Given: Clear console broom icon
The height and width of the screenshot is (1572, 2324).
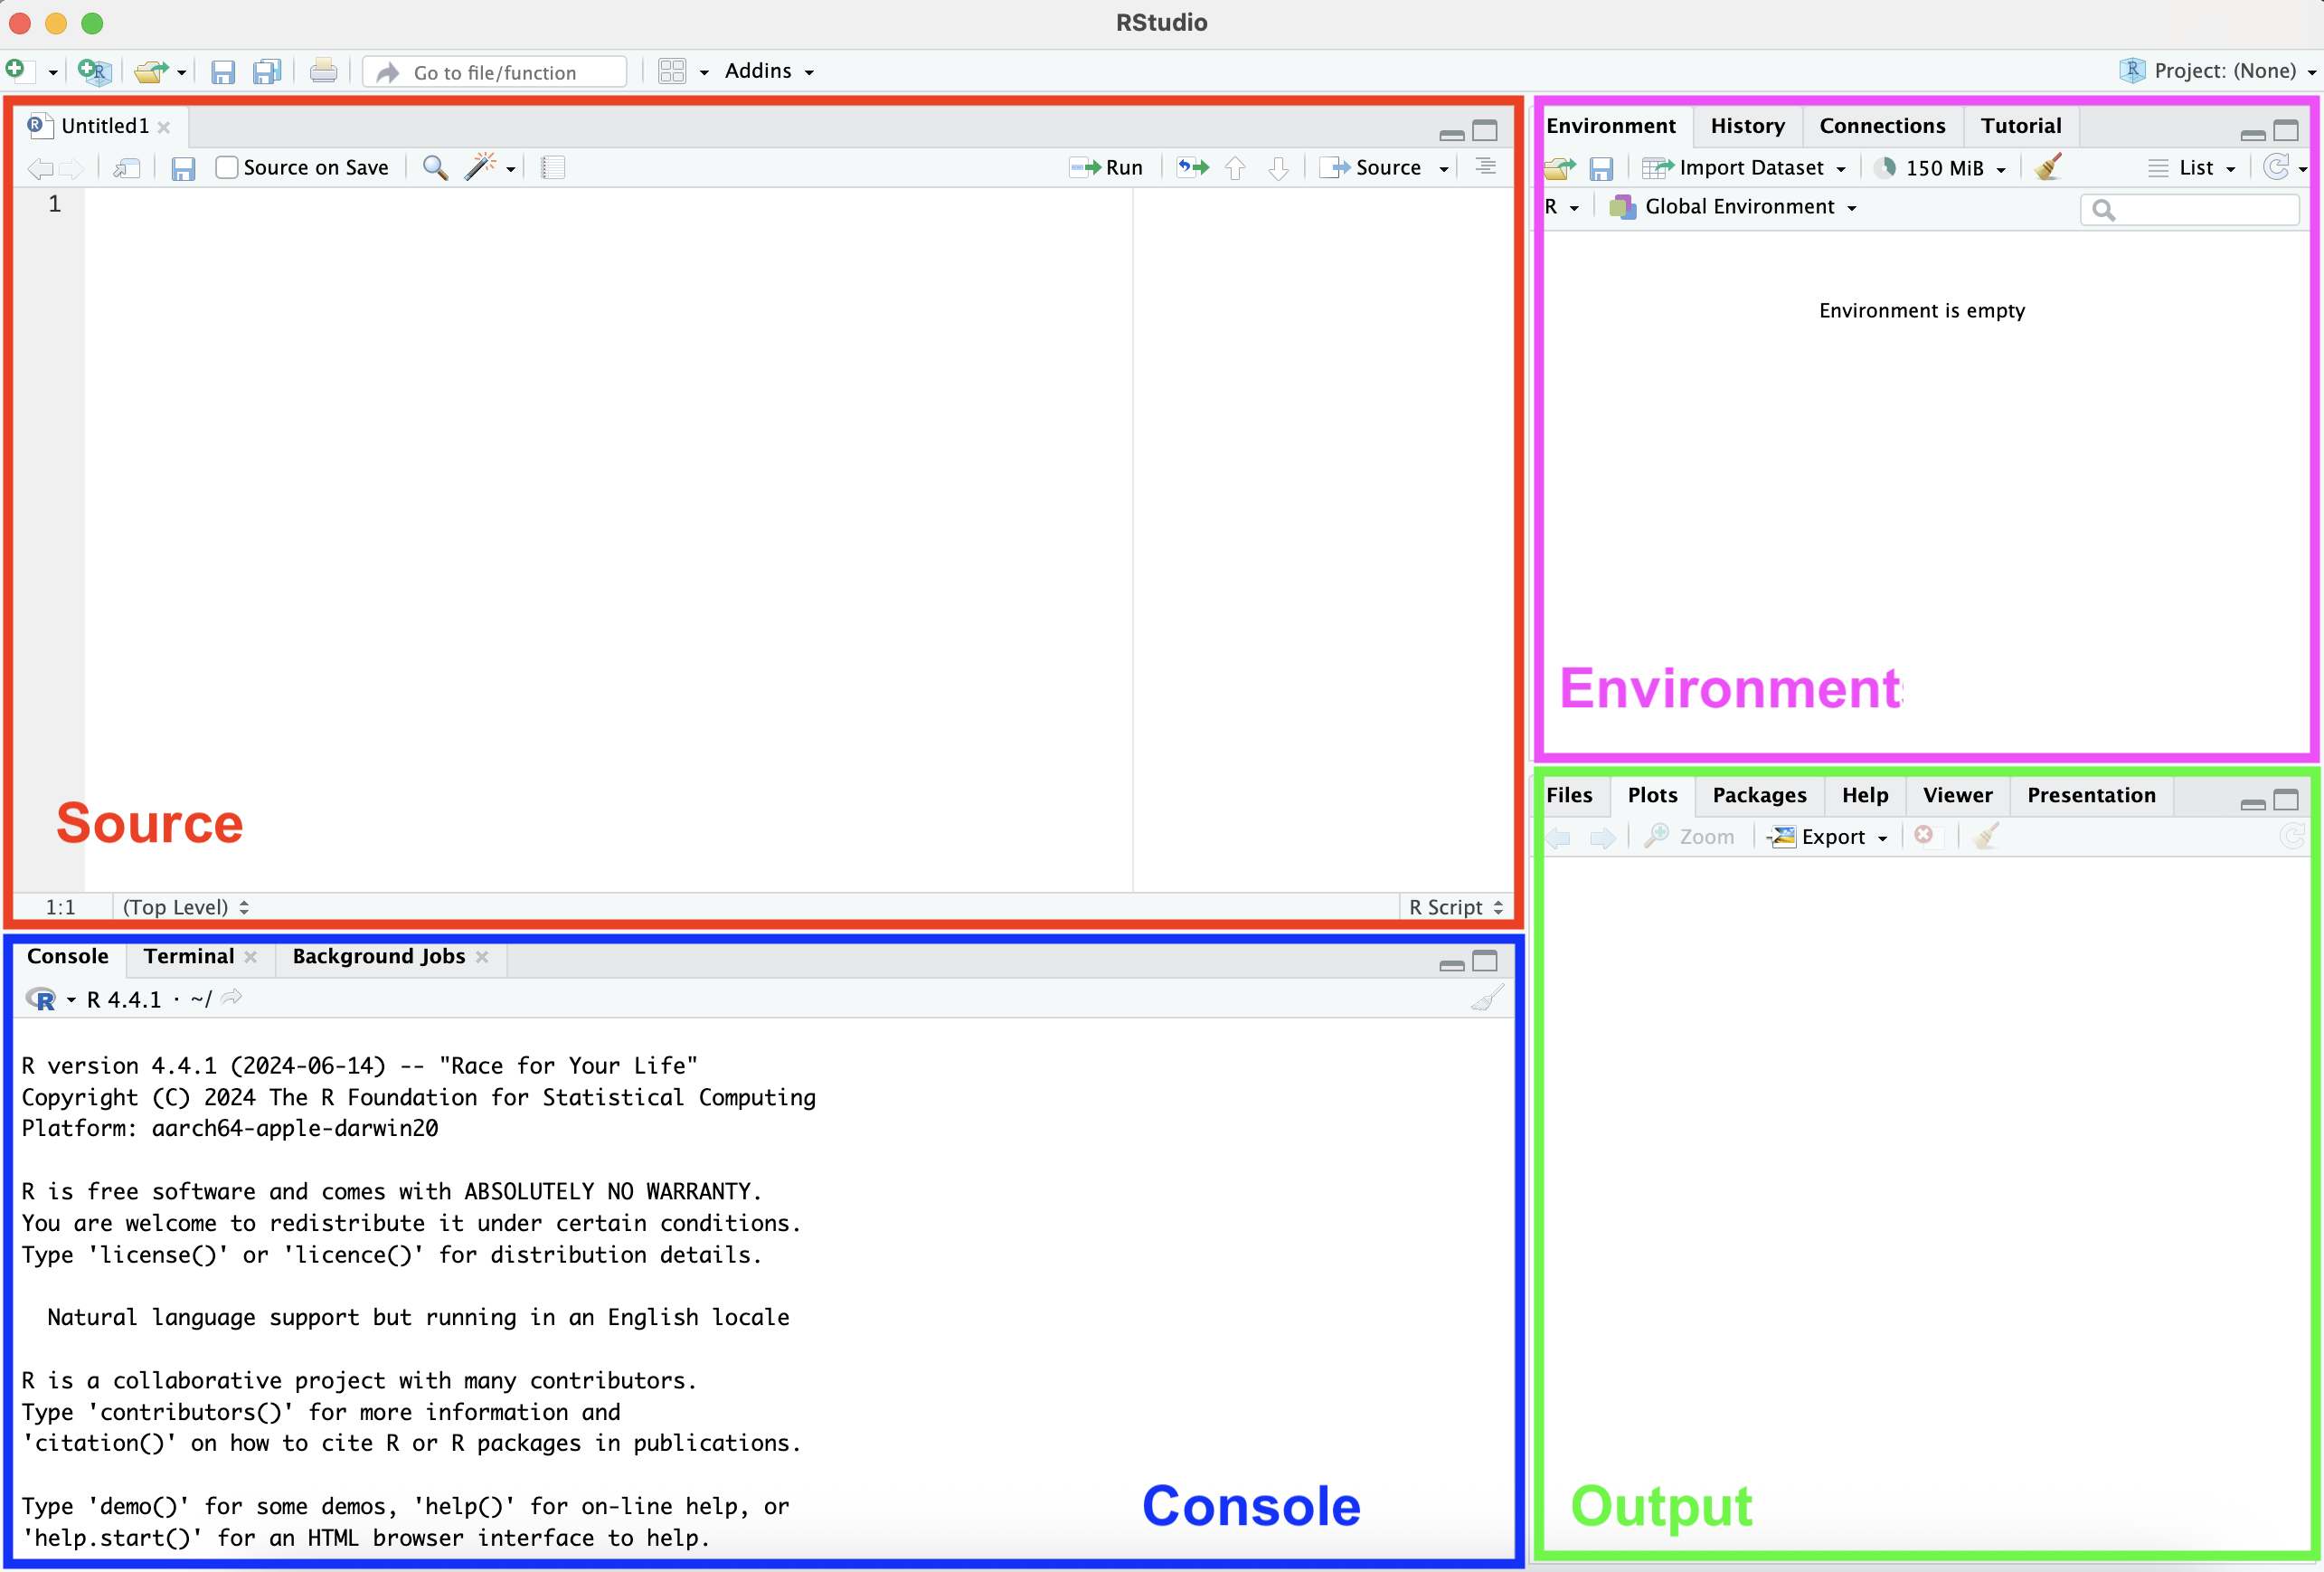Looking at the screenshot, I should click(x=1487, y=998).
